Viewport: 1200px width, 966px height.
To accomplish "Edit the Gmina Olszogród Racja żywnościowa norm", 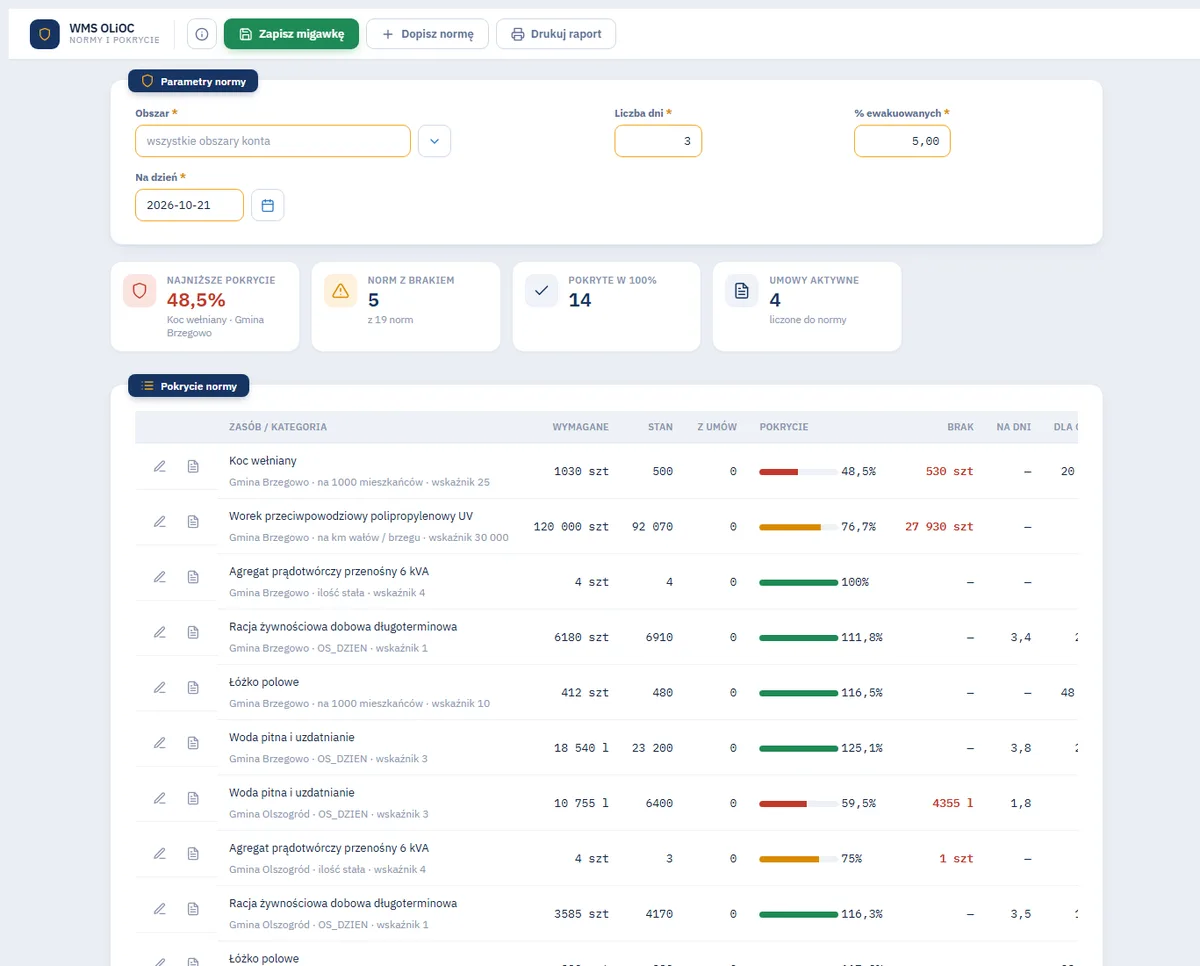I will [x=159, y=908].
